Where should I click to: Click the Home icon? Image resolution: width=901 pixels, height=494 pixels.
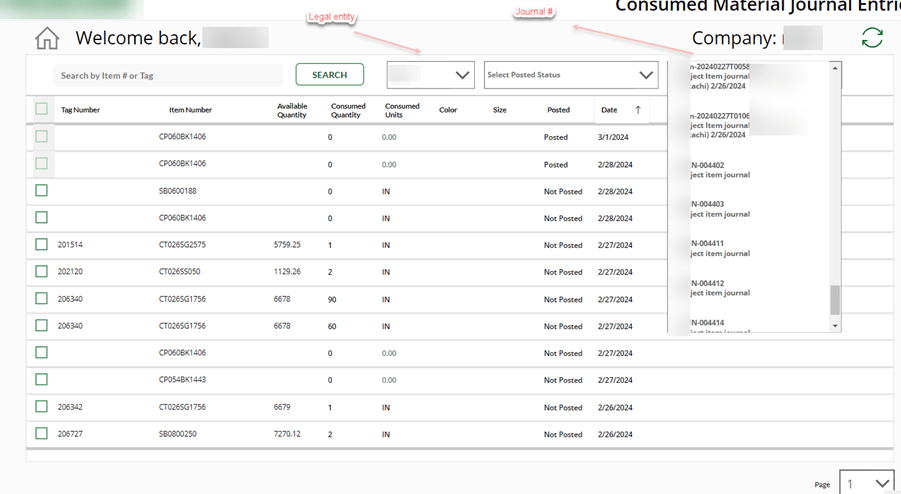click(47, 39)
